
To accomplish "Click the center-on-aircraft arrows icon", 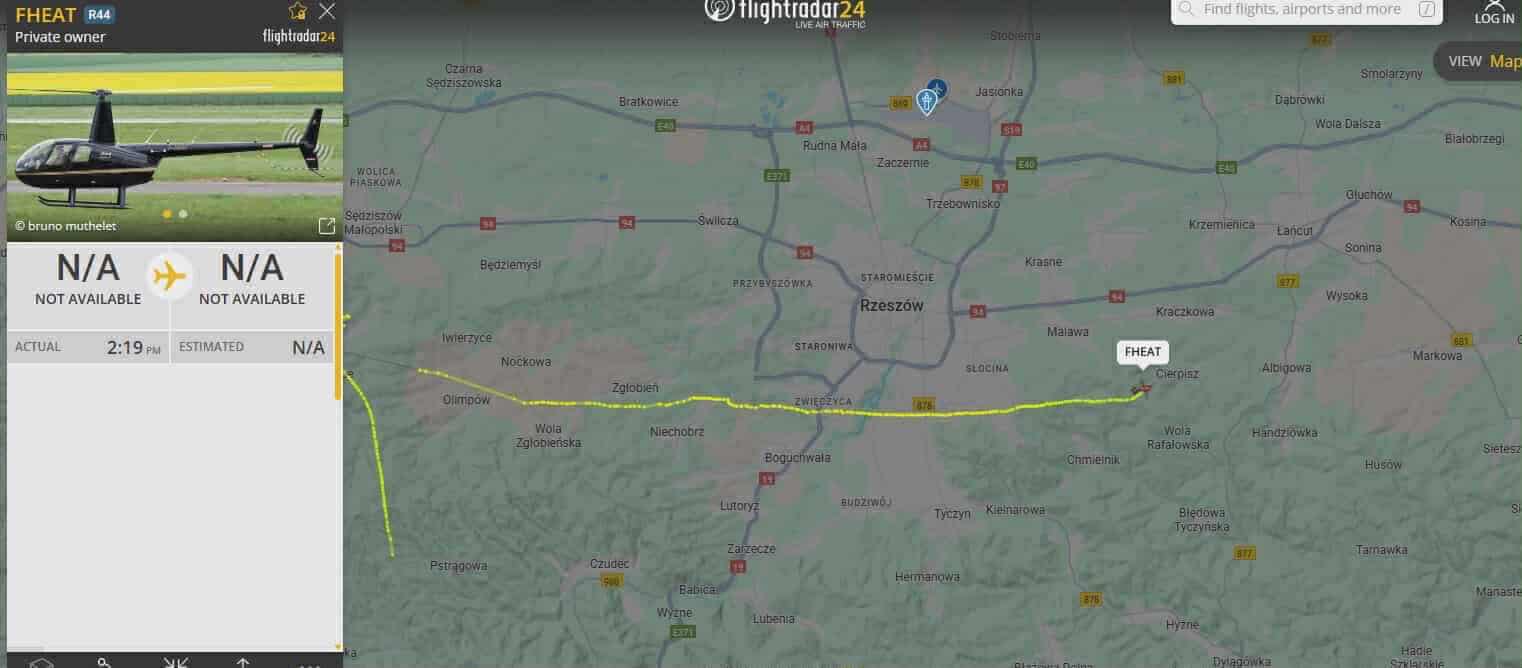I will point(176,662).
